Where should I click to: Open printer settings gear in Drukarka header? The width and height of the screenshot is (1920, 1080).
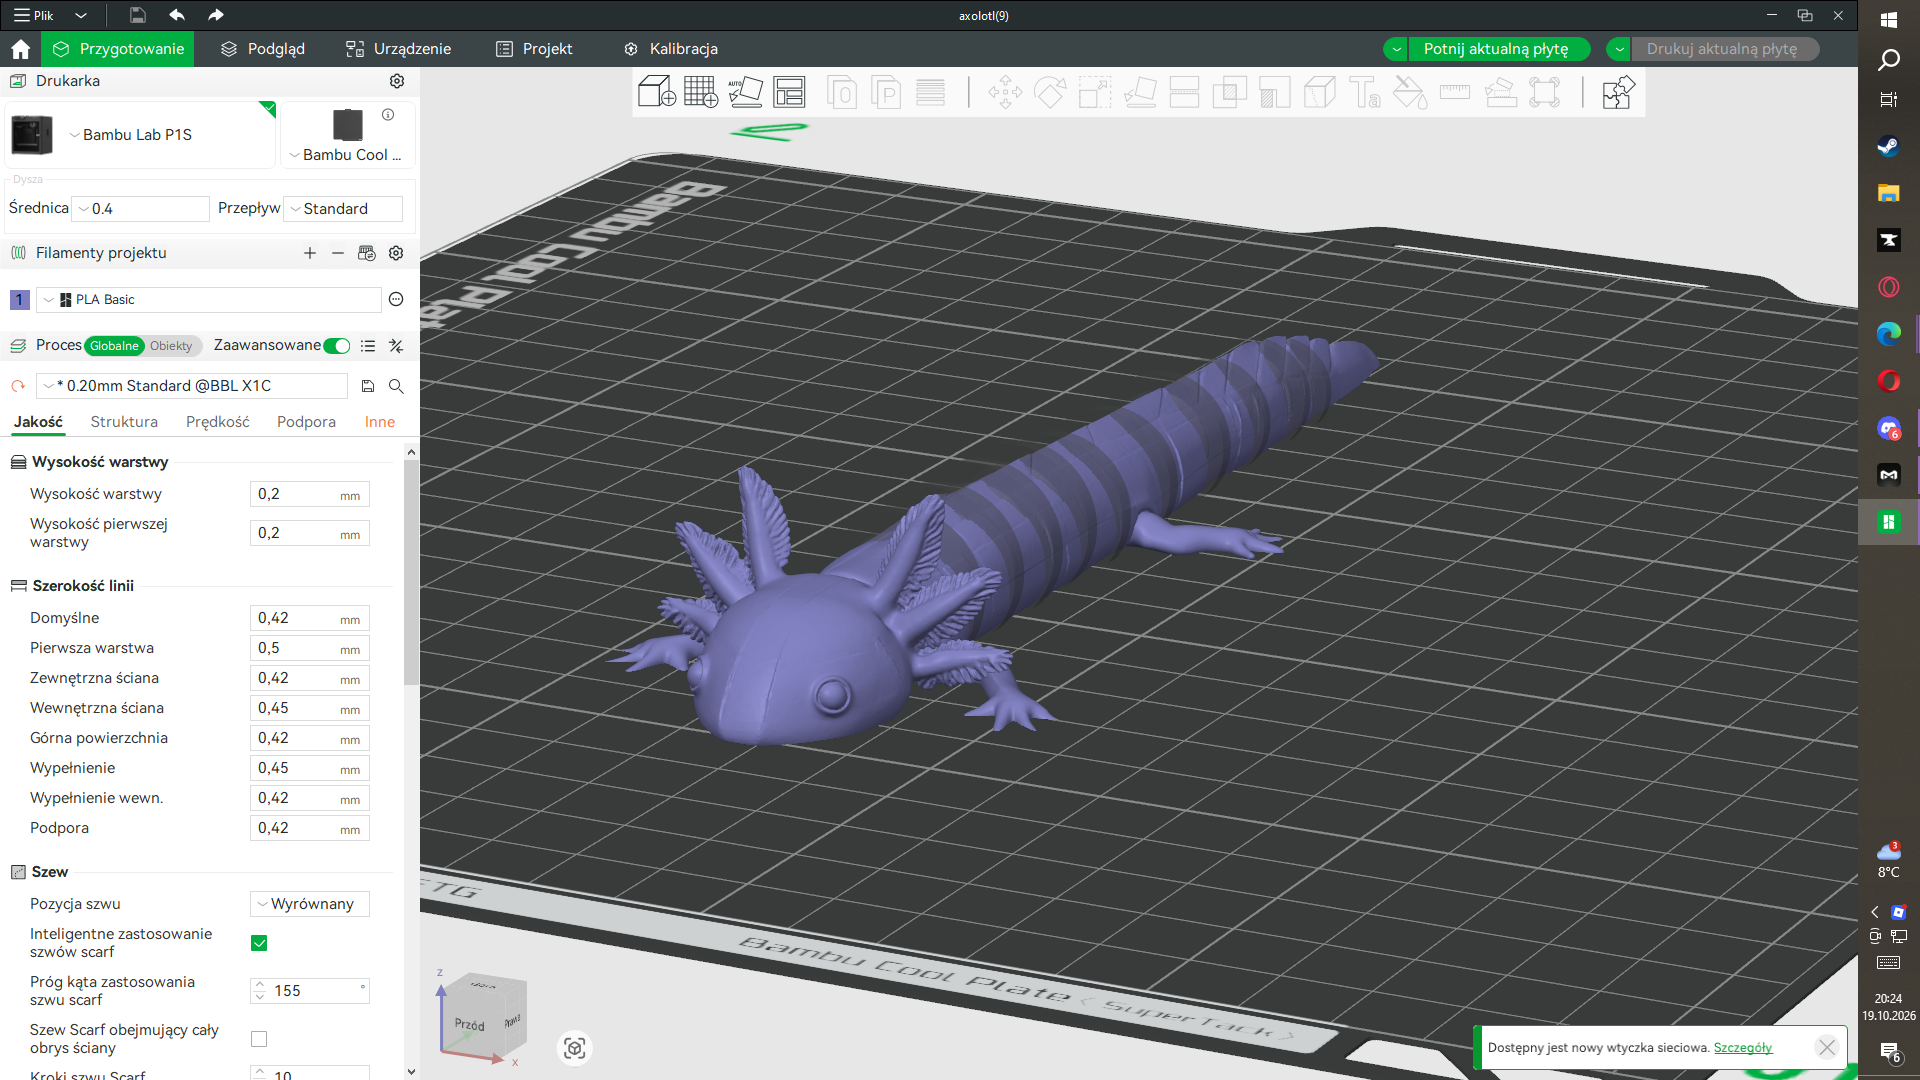pyautogui.click(x=397, y=81)
